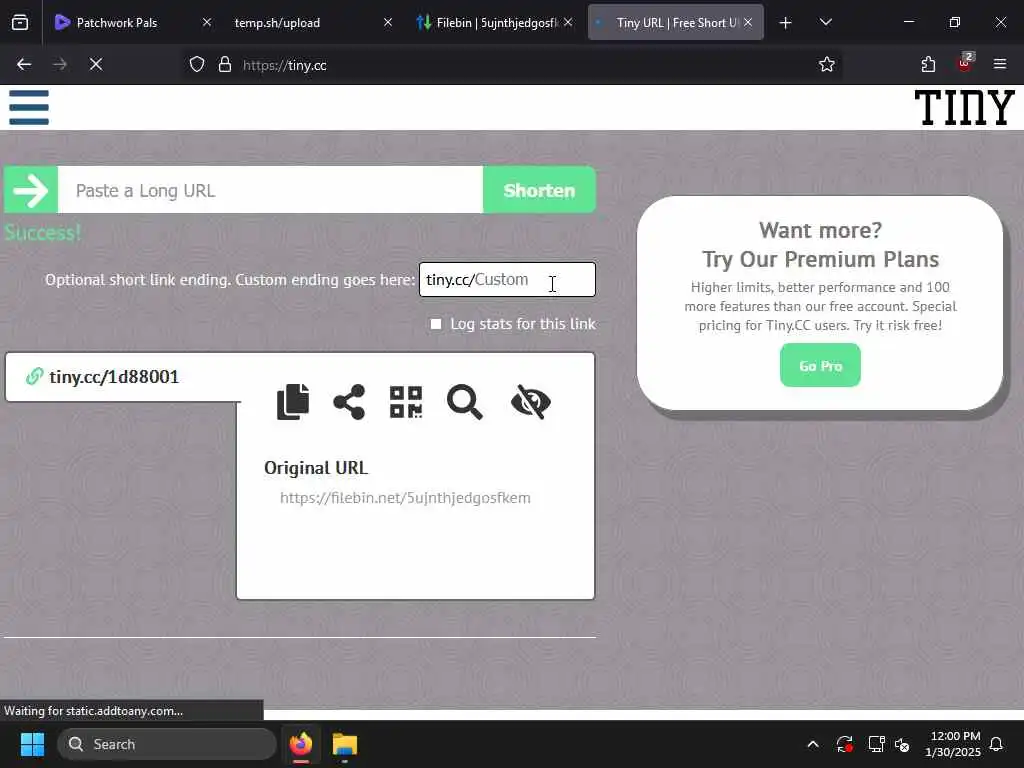Focus the Paste a Long URL field
The height and width of the screenshot is (768, 1024).
coord(270,190)
